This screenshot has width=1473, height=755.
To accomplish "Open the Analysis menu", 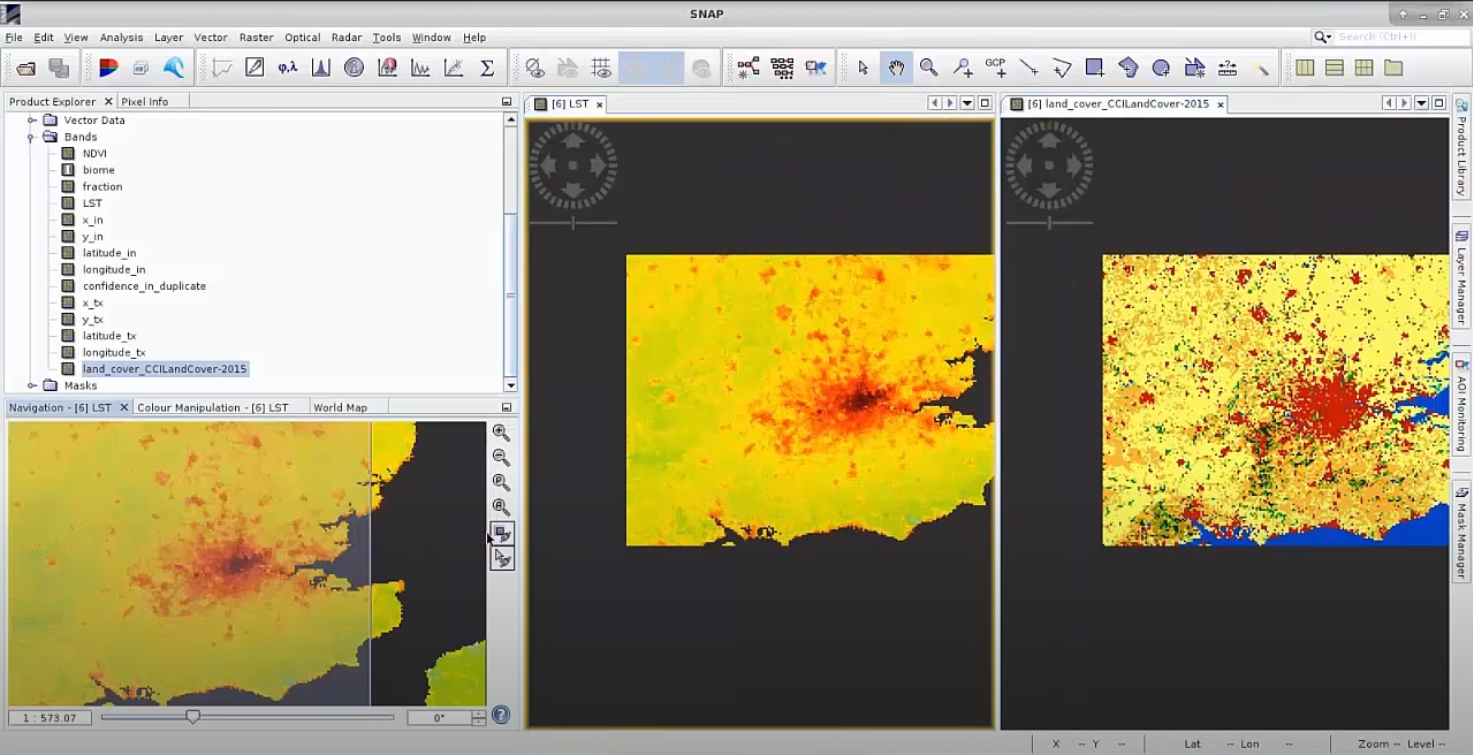I will coord(121,37).
